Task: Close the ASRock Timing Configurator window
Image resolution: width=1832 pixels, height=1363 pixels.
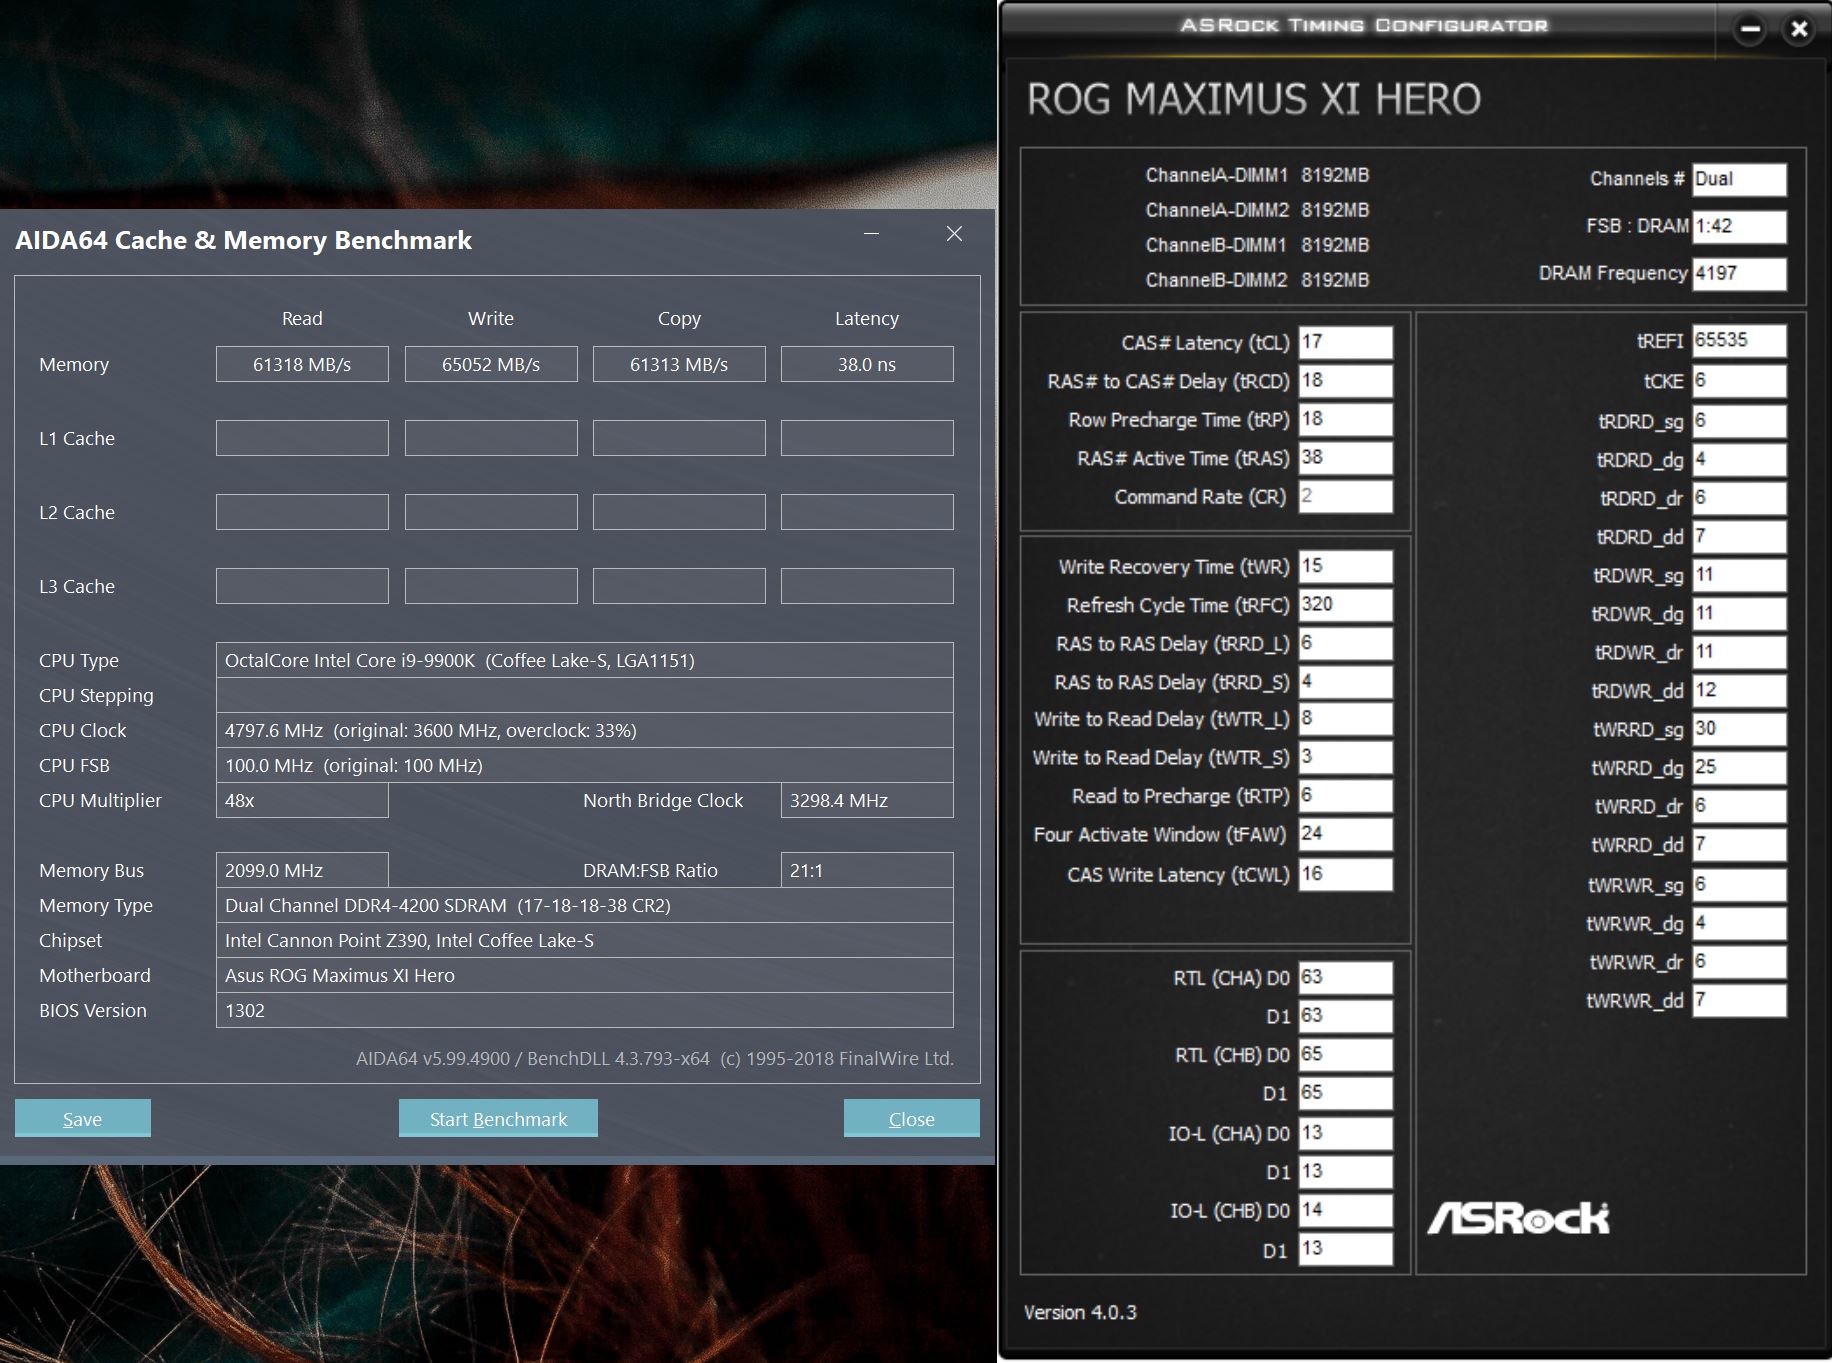Action: pos(1799,29)
